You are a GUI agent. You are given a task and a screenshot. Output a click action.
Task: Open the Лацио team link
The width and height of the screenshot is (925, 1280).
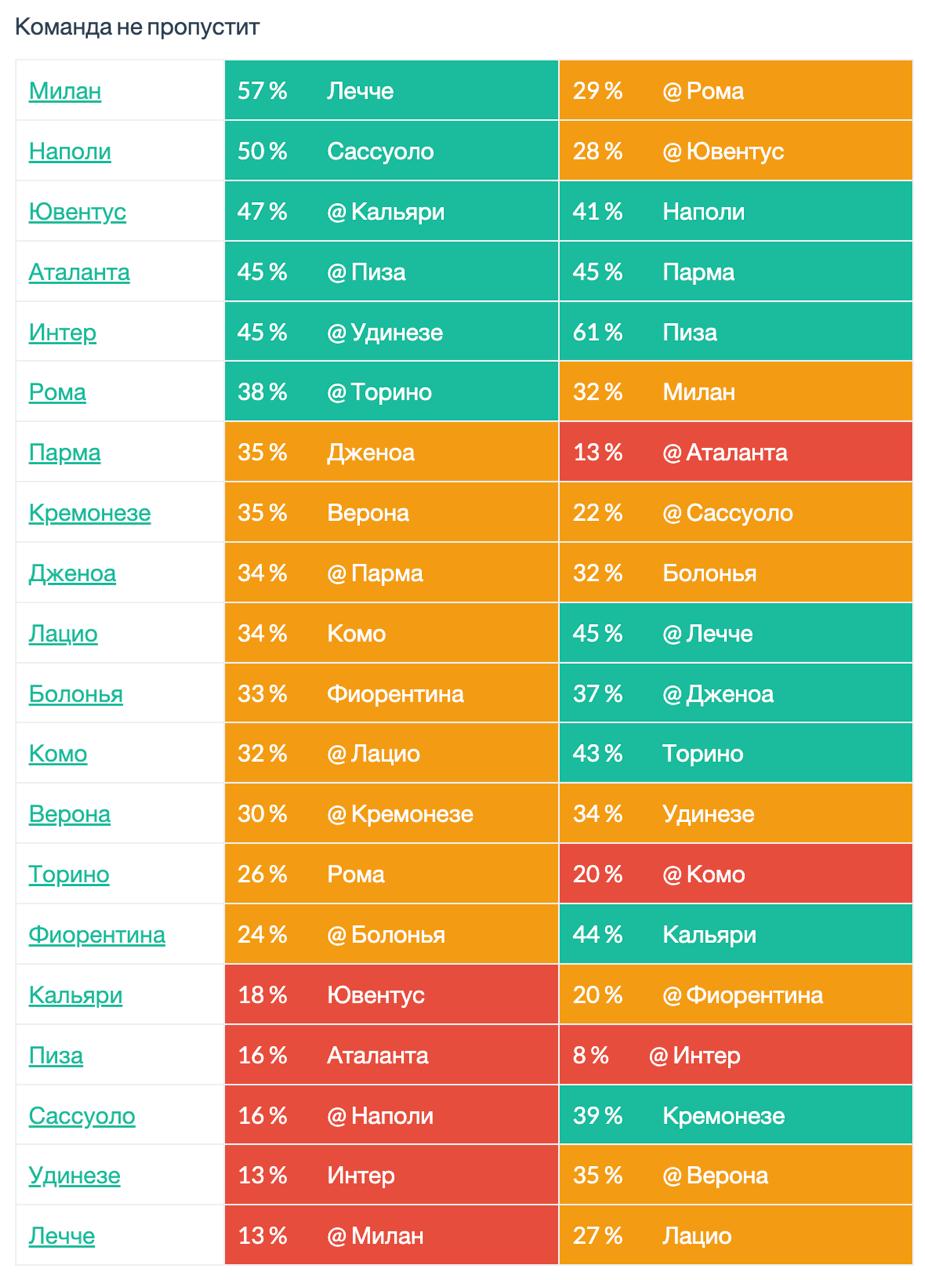click(x=63, y=633)
